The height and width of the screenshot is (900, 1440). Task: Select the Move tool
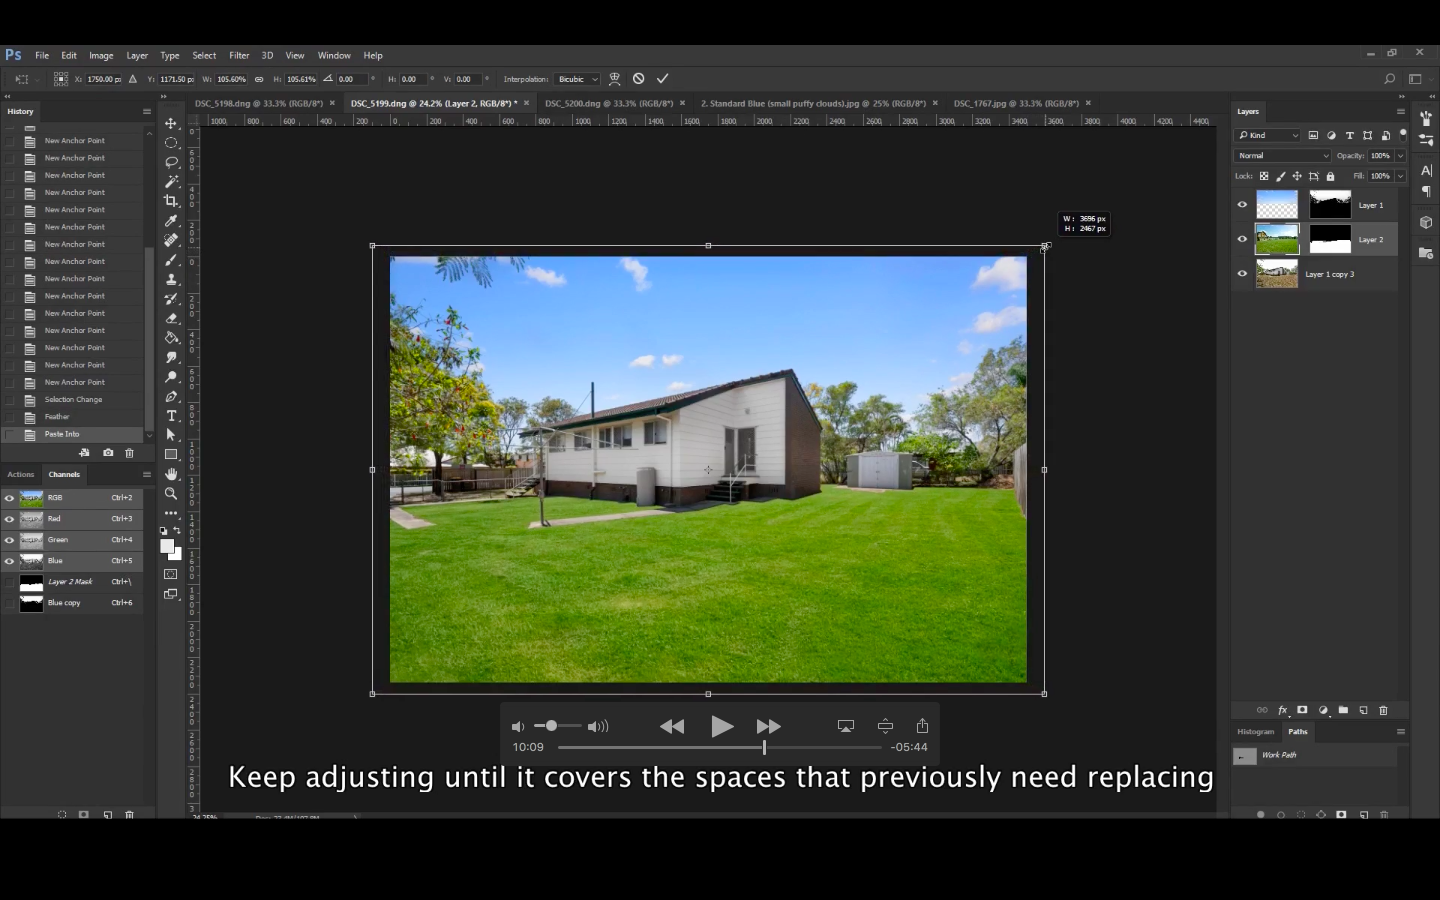[x=171, y=123]
